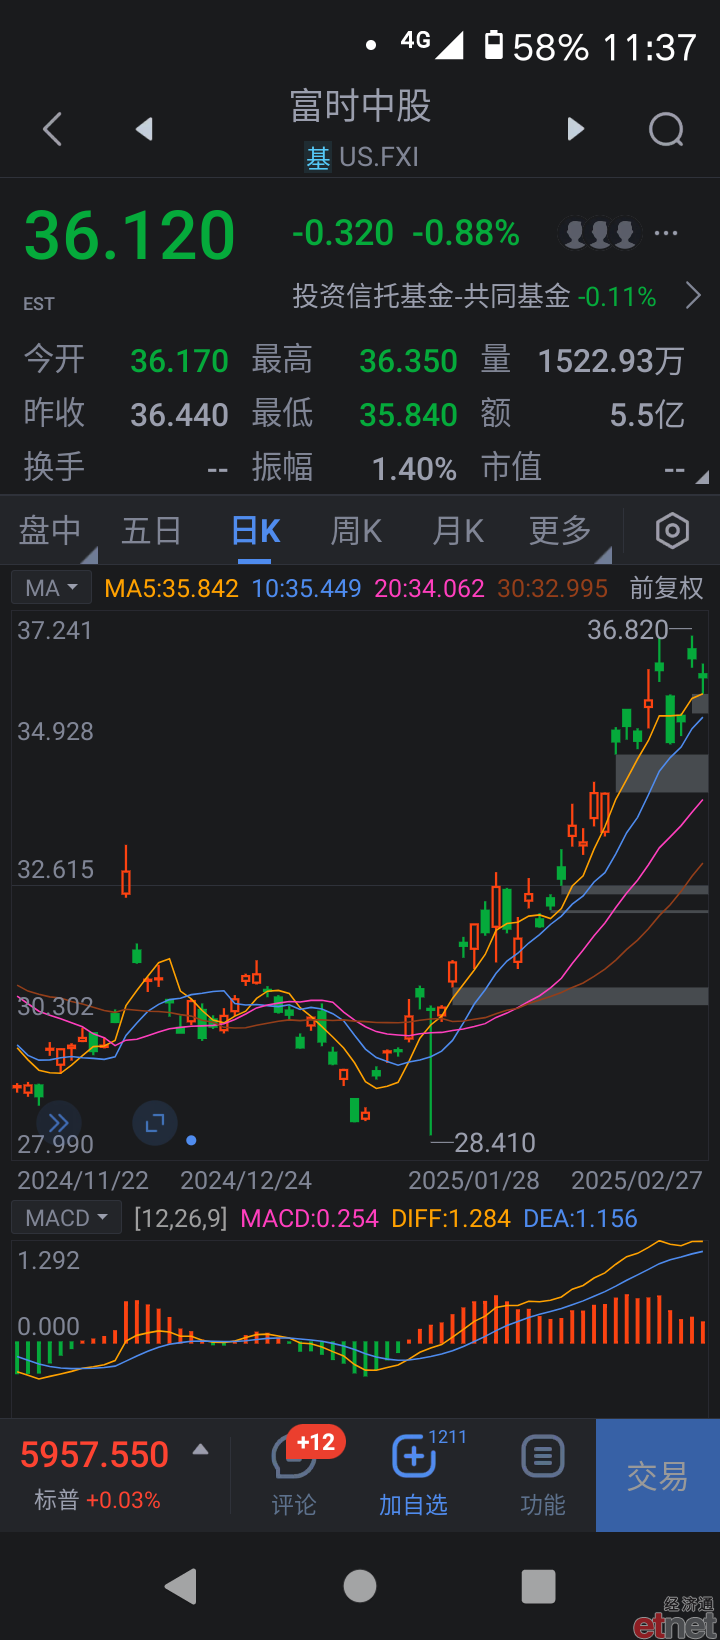Viewport: 720px width, 1640px height.
Task: Tap the 振幅 1.40% value
Action: pos(414,468)
